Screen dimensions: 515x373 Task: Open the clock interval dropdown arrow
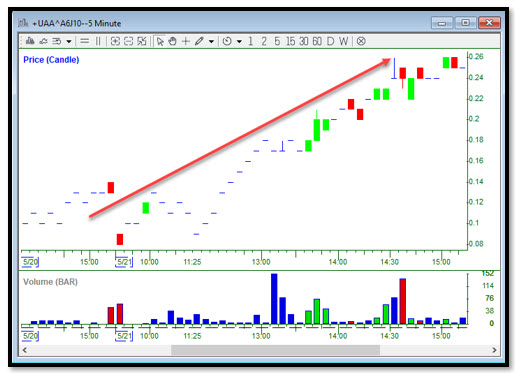tap(239, 42)
